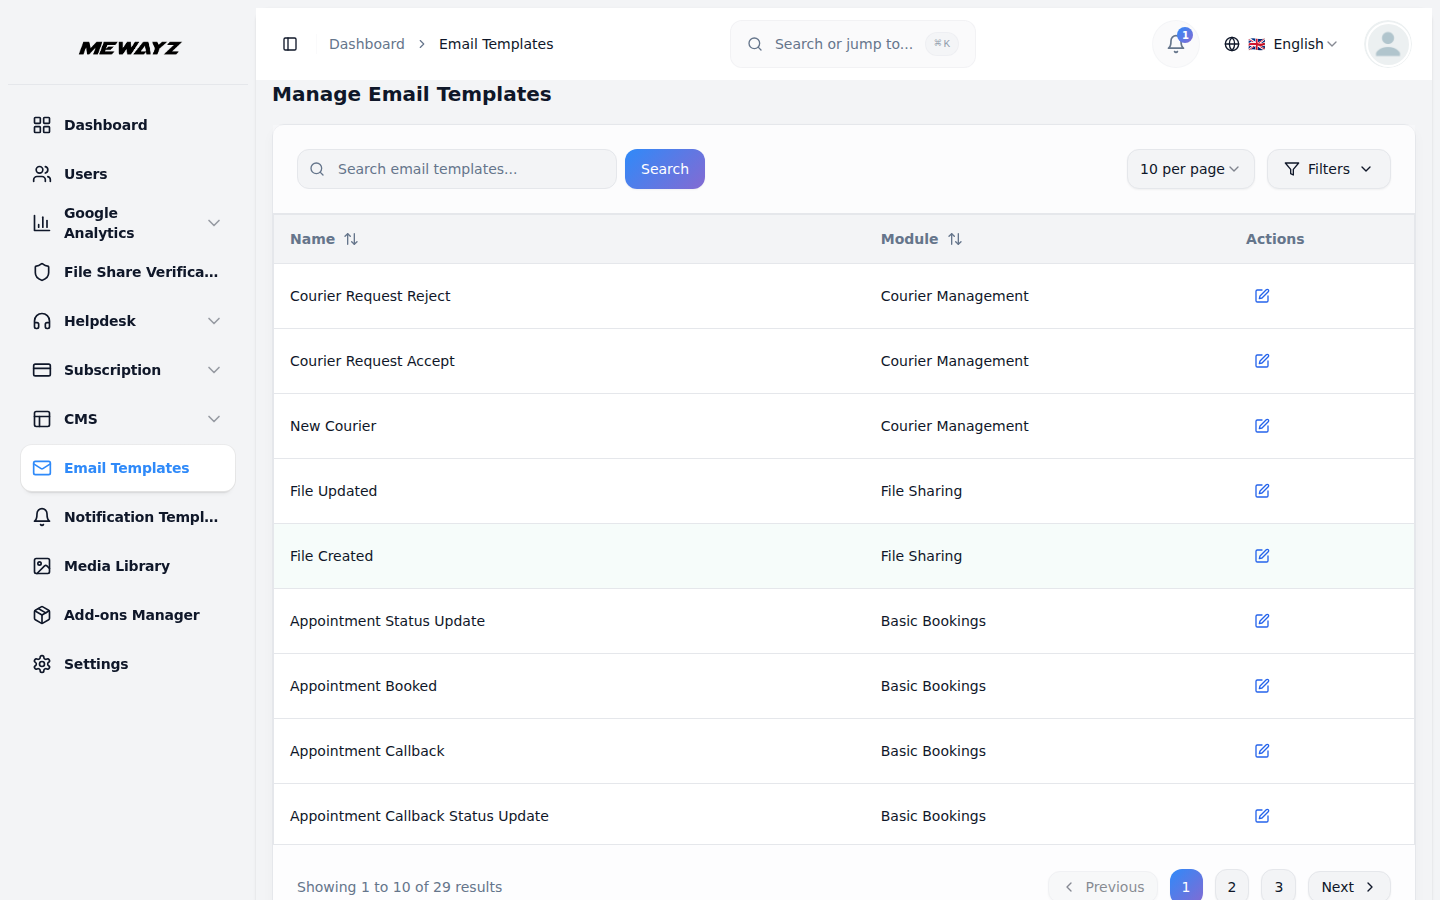Expand the Helpdesk sidebar section
1440x900 pixels.
[x=213, y=320]
